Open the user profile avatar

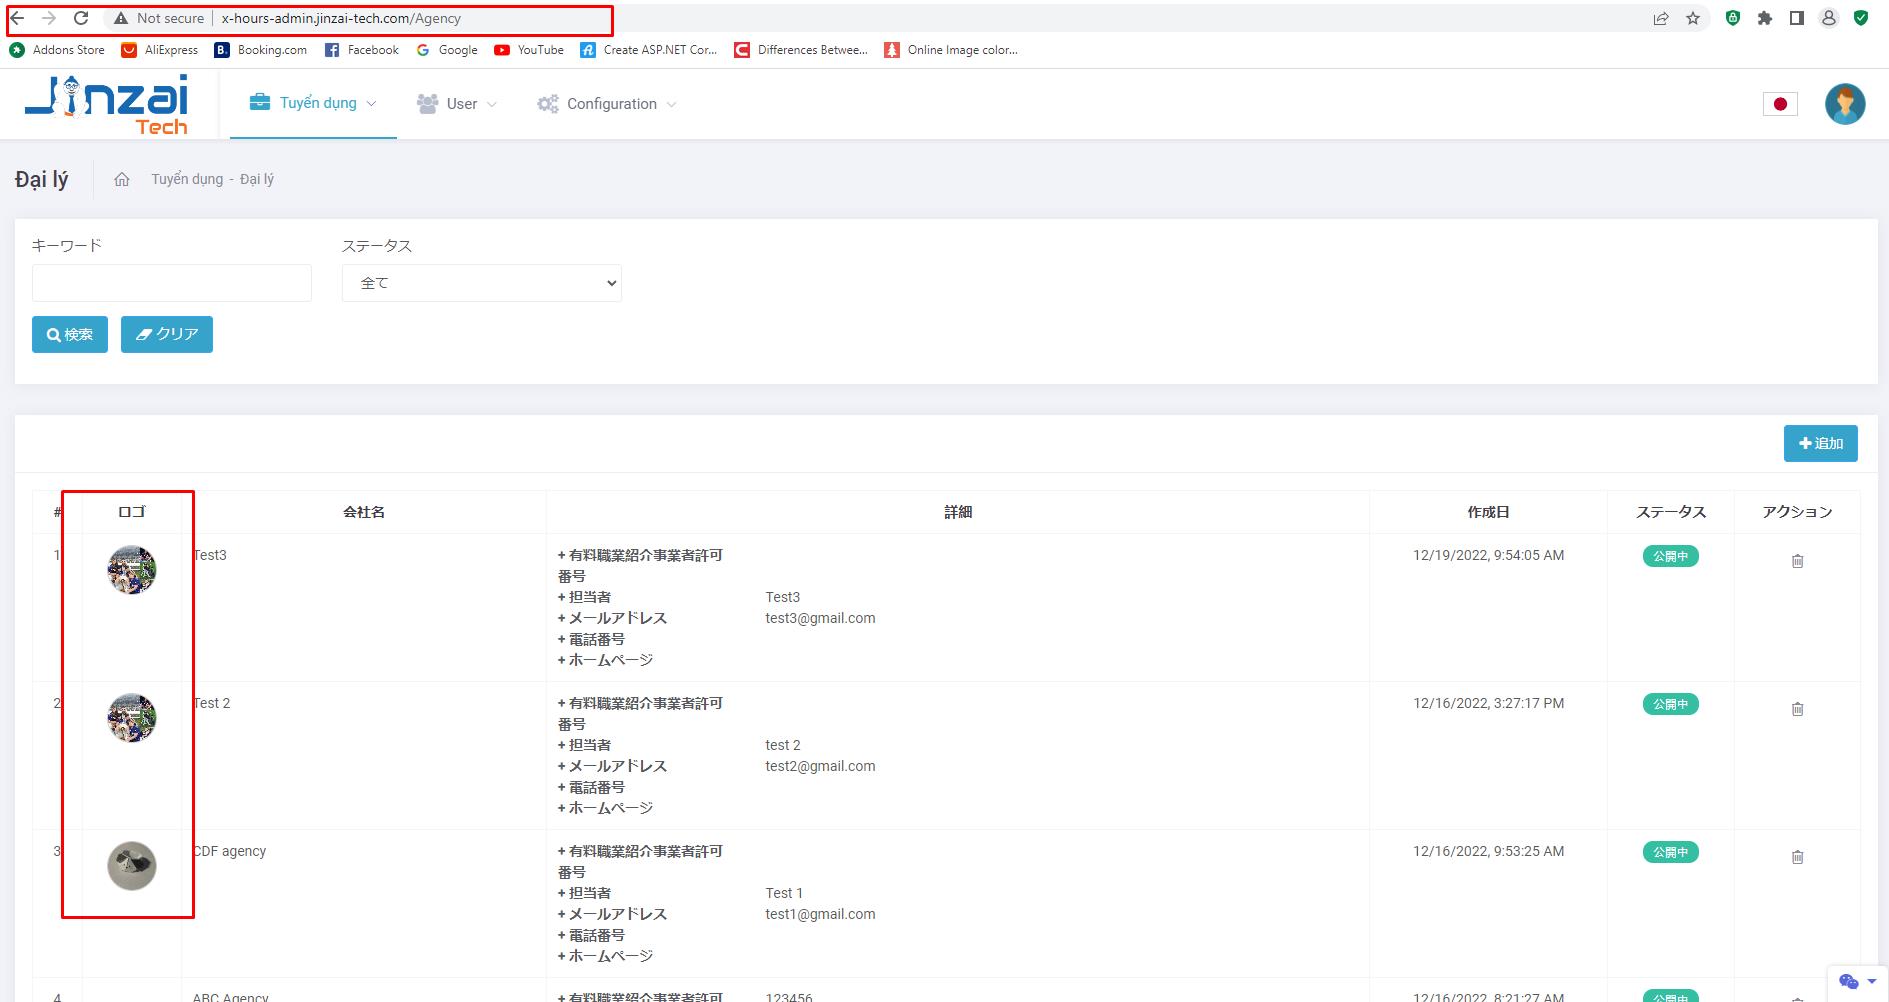click(x=1844, y=104)
